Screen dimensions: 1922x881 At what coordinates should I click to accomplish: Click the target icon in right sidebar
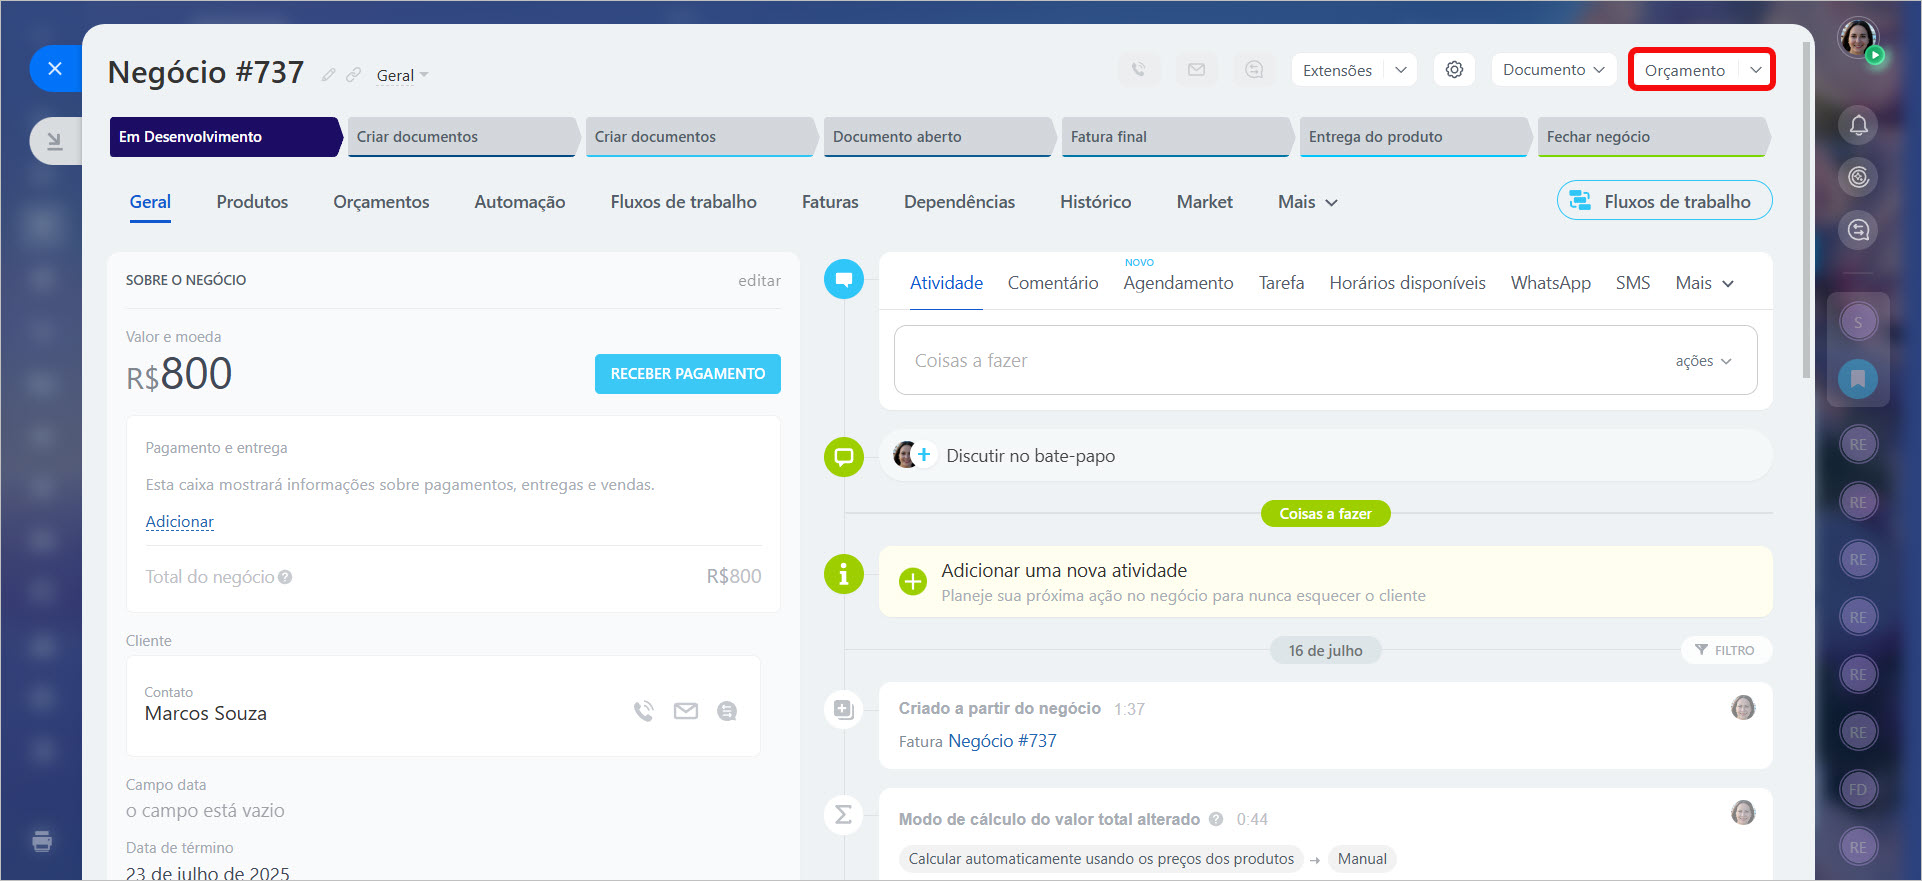pos(1858,178)
